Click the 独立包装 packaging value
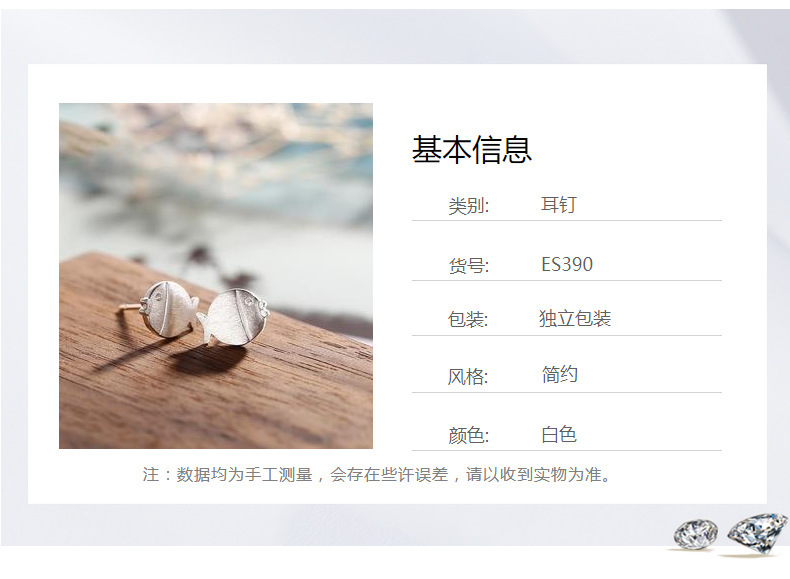This screenshot has width=790, height=579. 575,318
